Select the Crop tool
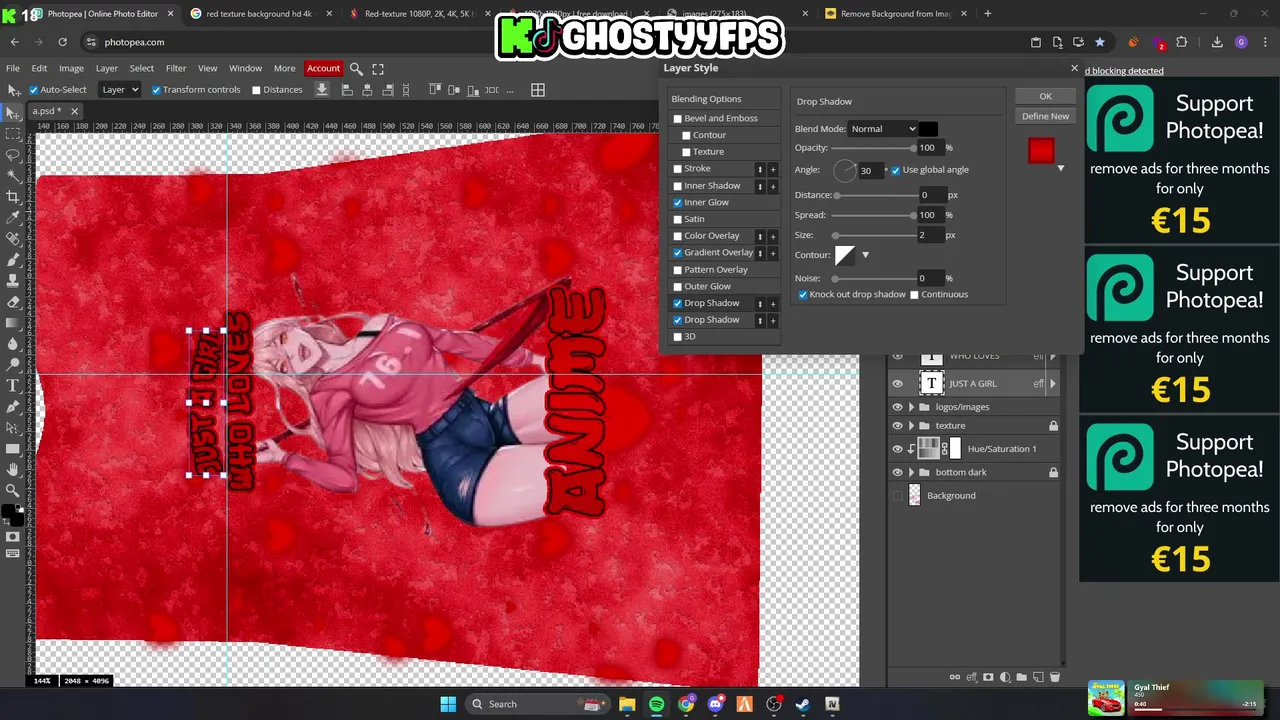 click(x=13, y=196)
